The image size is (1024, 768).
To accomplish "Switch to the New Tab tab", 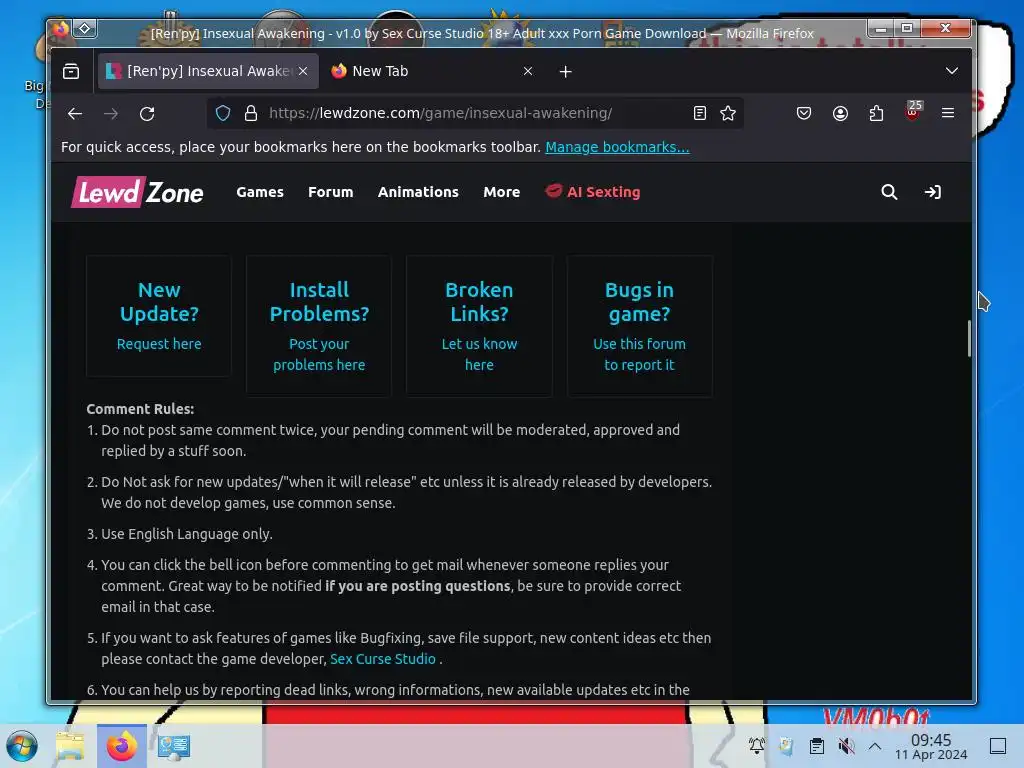I will pos(432,71).
